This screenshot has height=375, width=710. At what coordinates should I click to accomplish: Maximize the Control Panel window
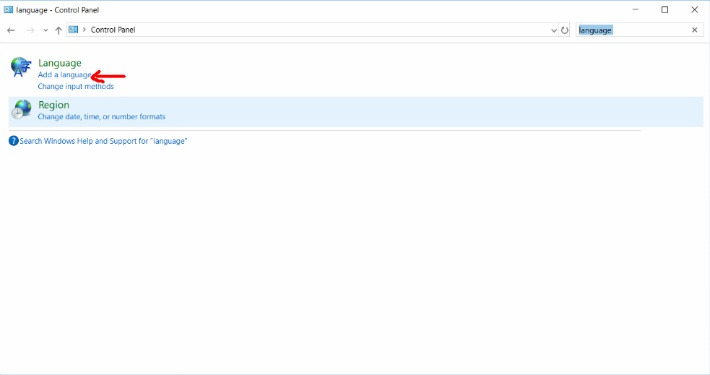pos(664,10)
